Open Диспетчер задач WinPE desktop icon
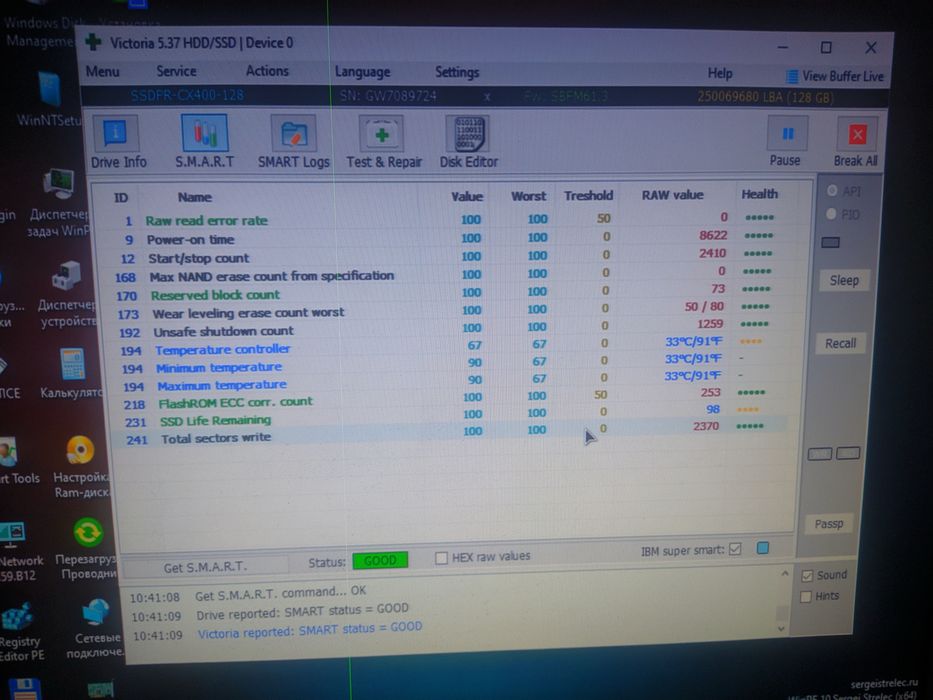Image resolution: width=933 pixels, height=700 pixels. click(60, 202)
